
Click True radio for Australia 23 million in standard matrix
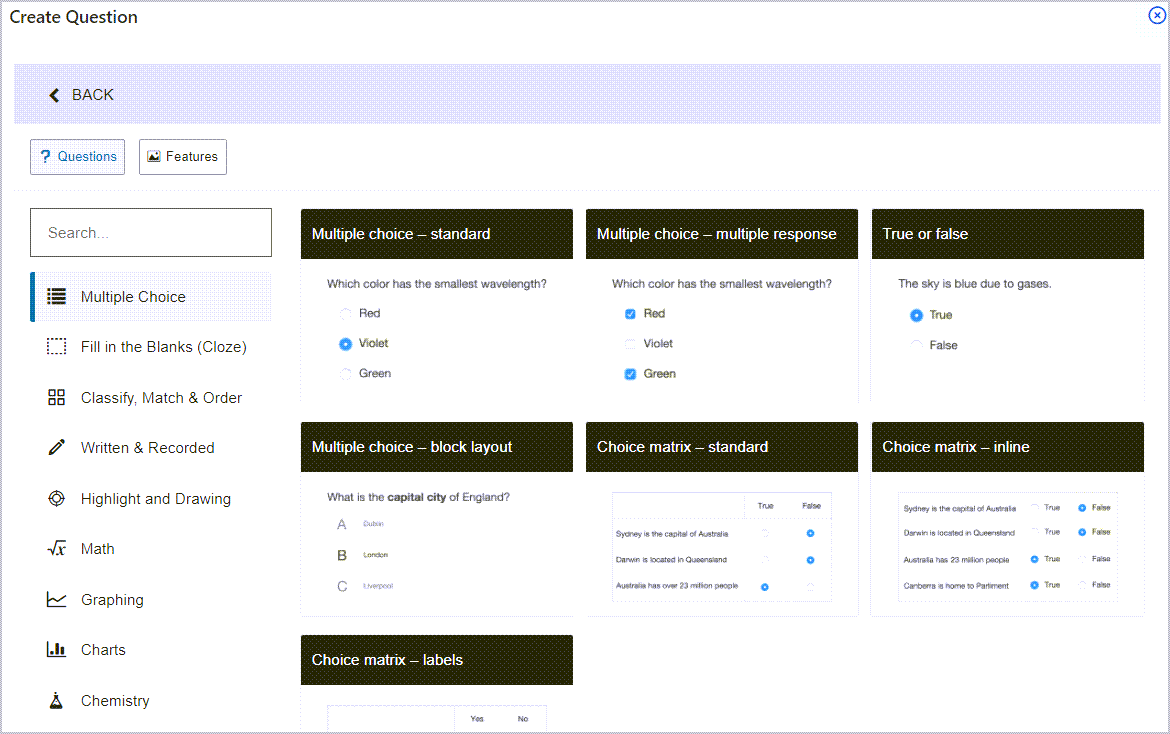pos(765,587)
